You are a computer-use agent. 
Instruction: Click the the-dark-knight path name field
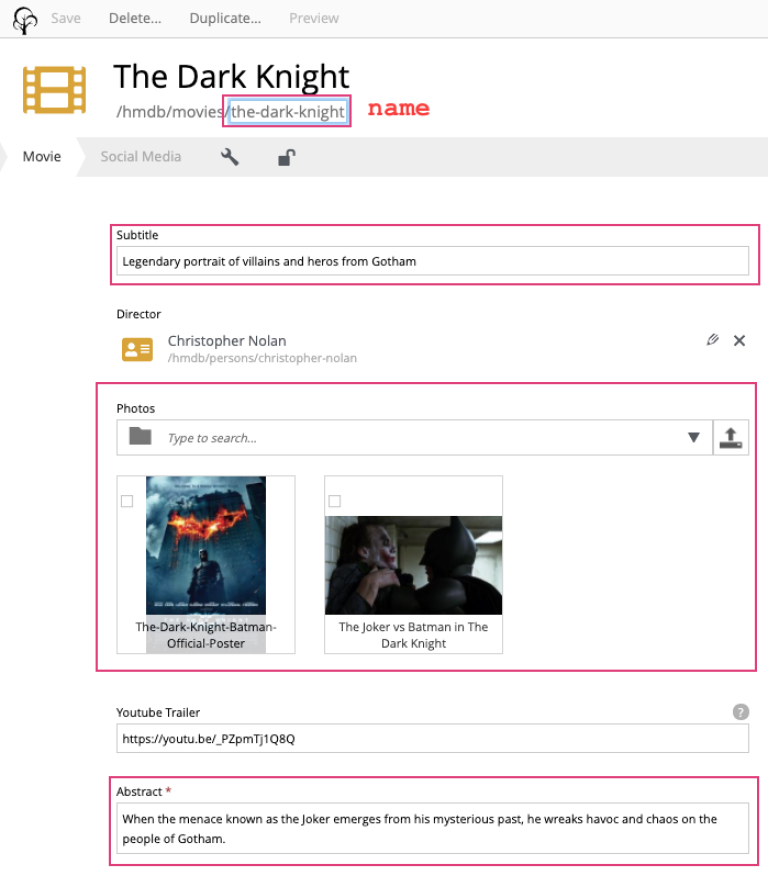[x=288, y=112]
